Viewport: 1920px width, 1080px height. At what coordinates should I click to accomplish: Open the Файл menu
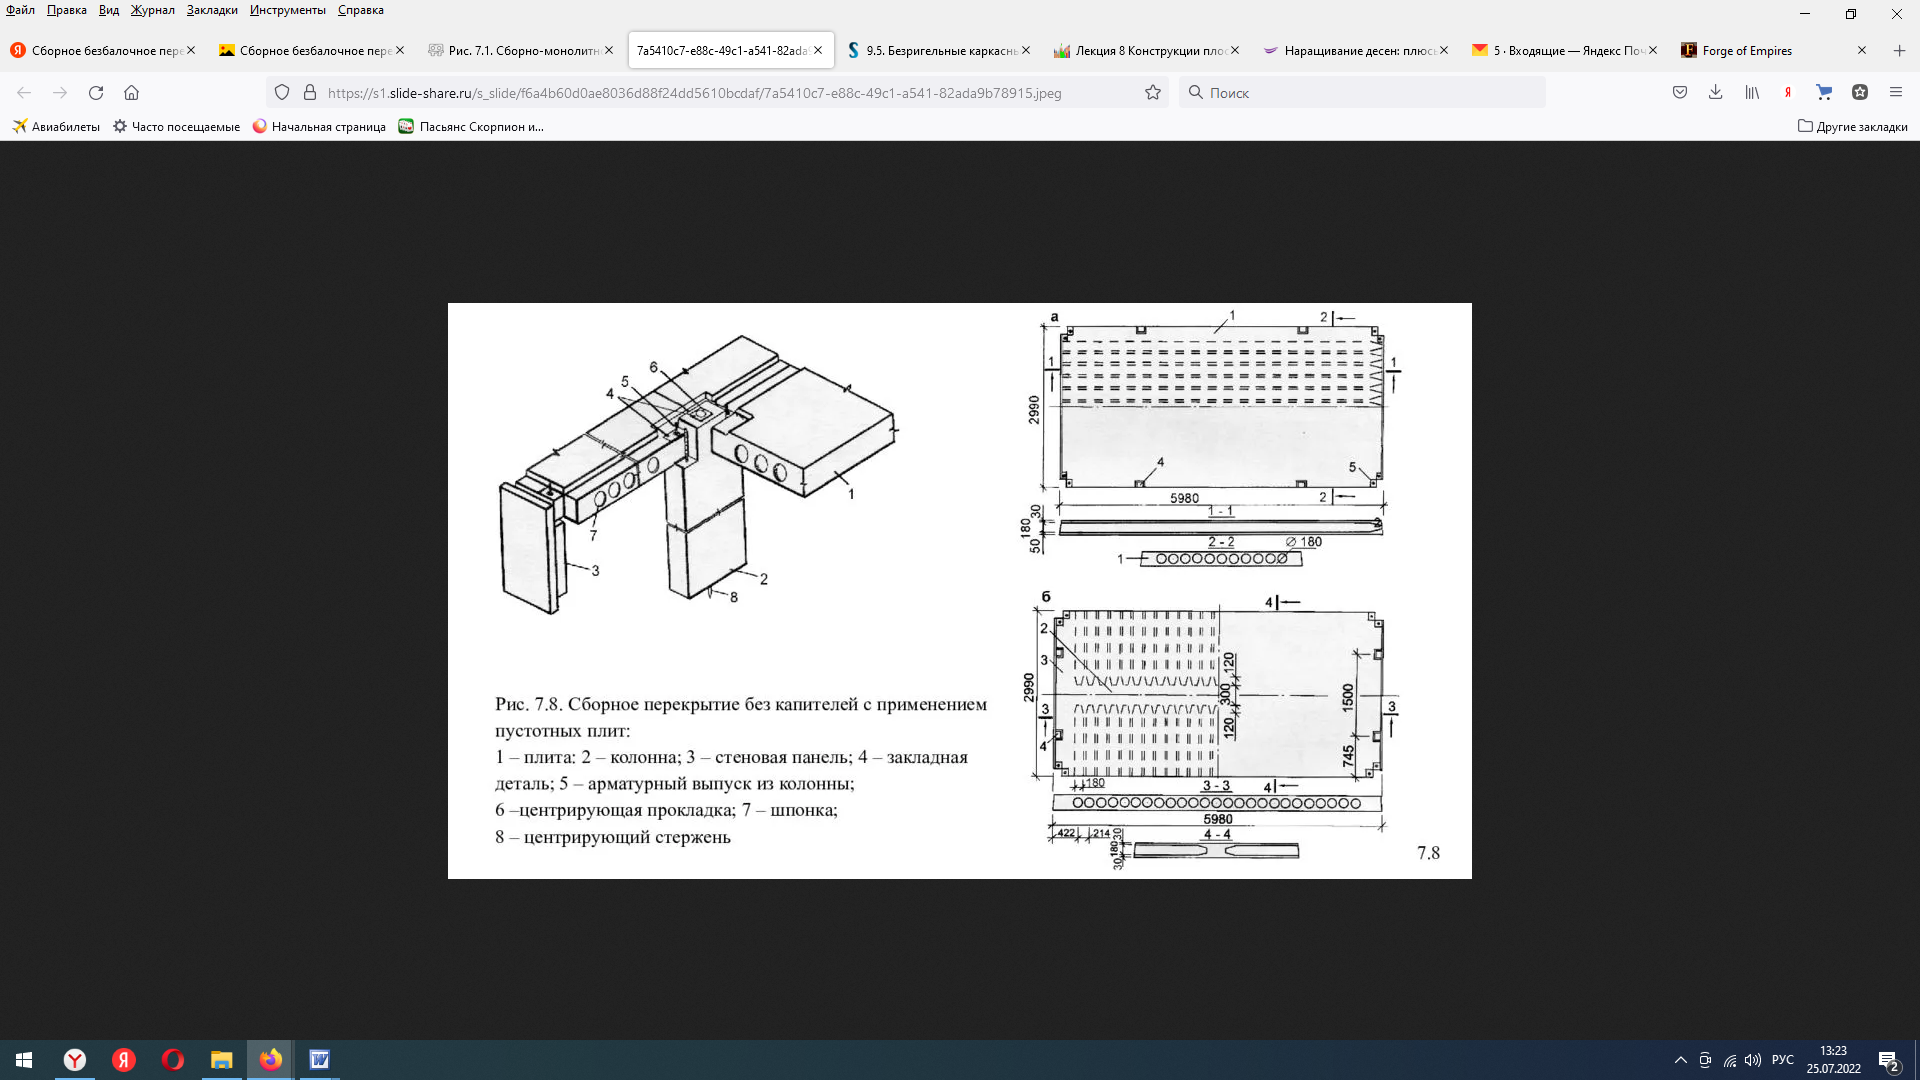coord(20,10)
